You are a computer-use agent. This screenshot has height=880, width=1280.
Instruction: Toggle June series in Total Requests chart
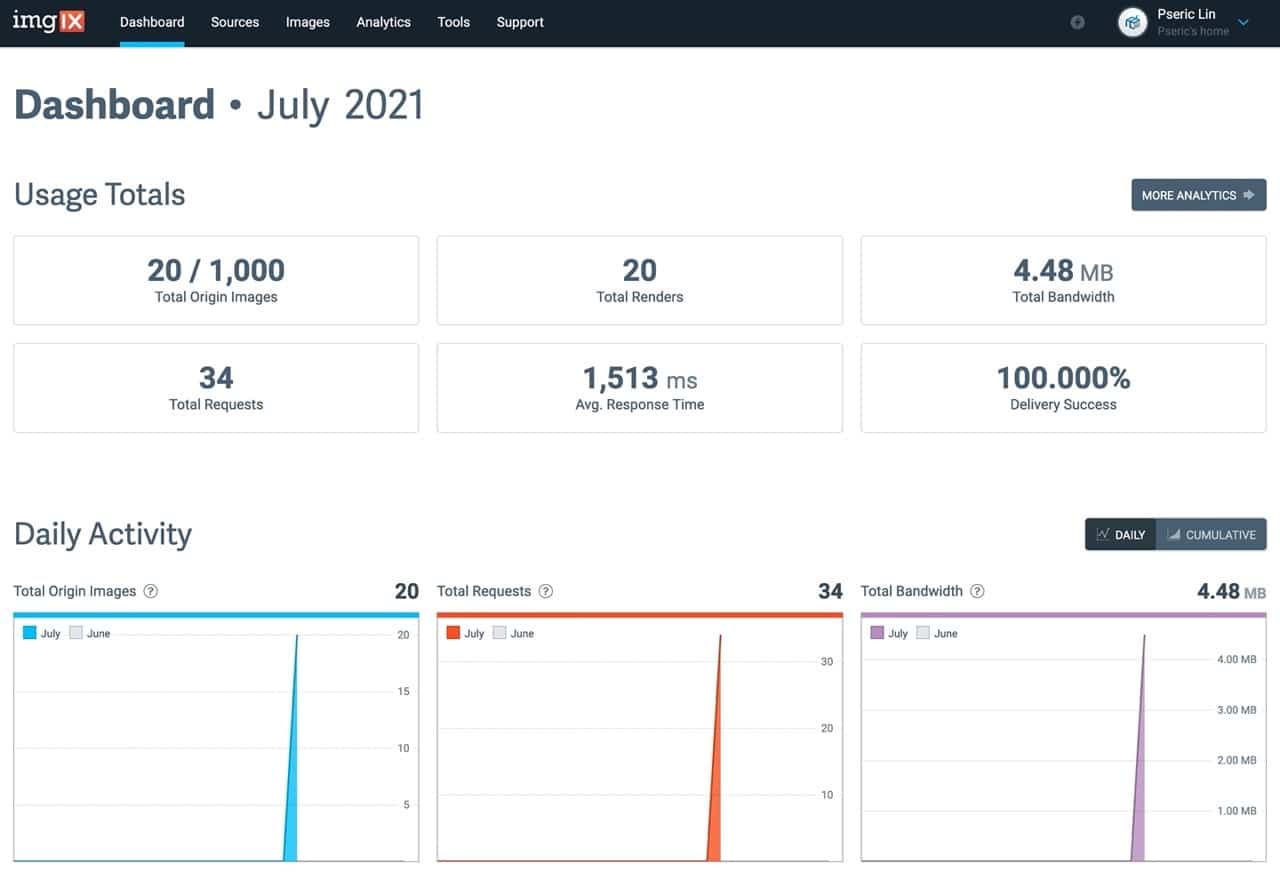click(514, 633)
